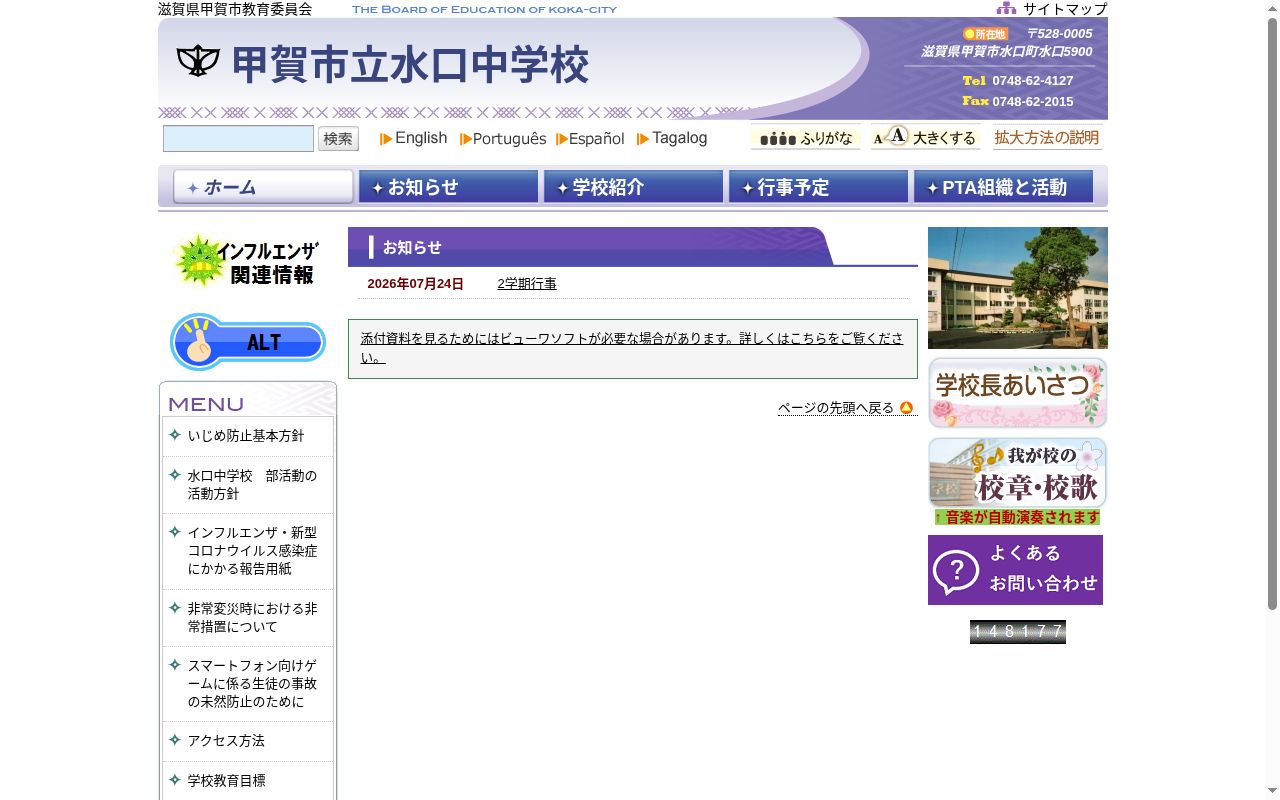Open スマートフォン向けゲーム事故防止 menu item
The width and height of the screenshot is (1280, 800).
pos(252,684)
